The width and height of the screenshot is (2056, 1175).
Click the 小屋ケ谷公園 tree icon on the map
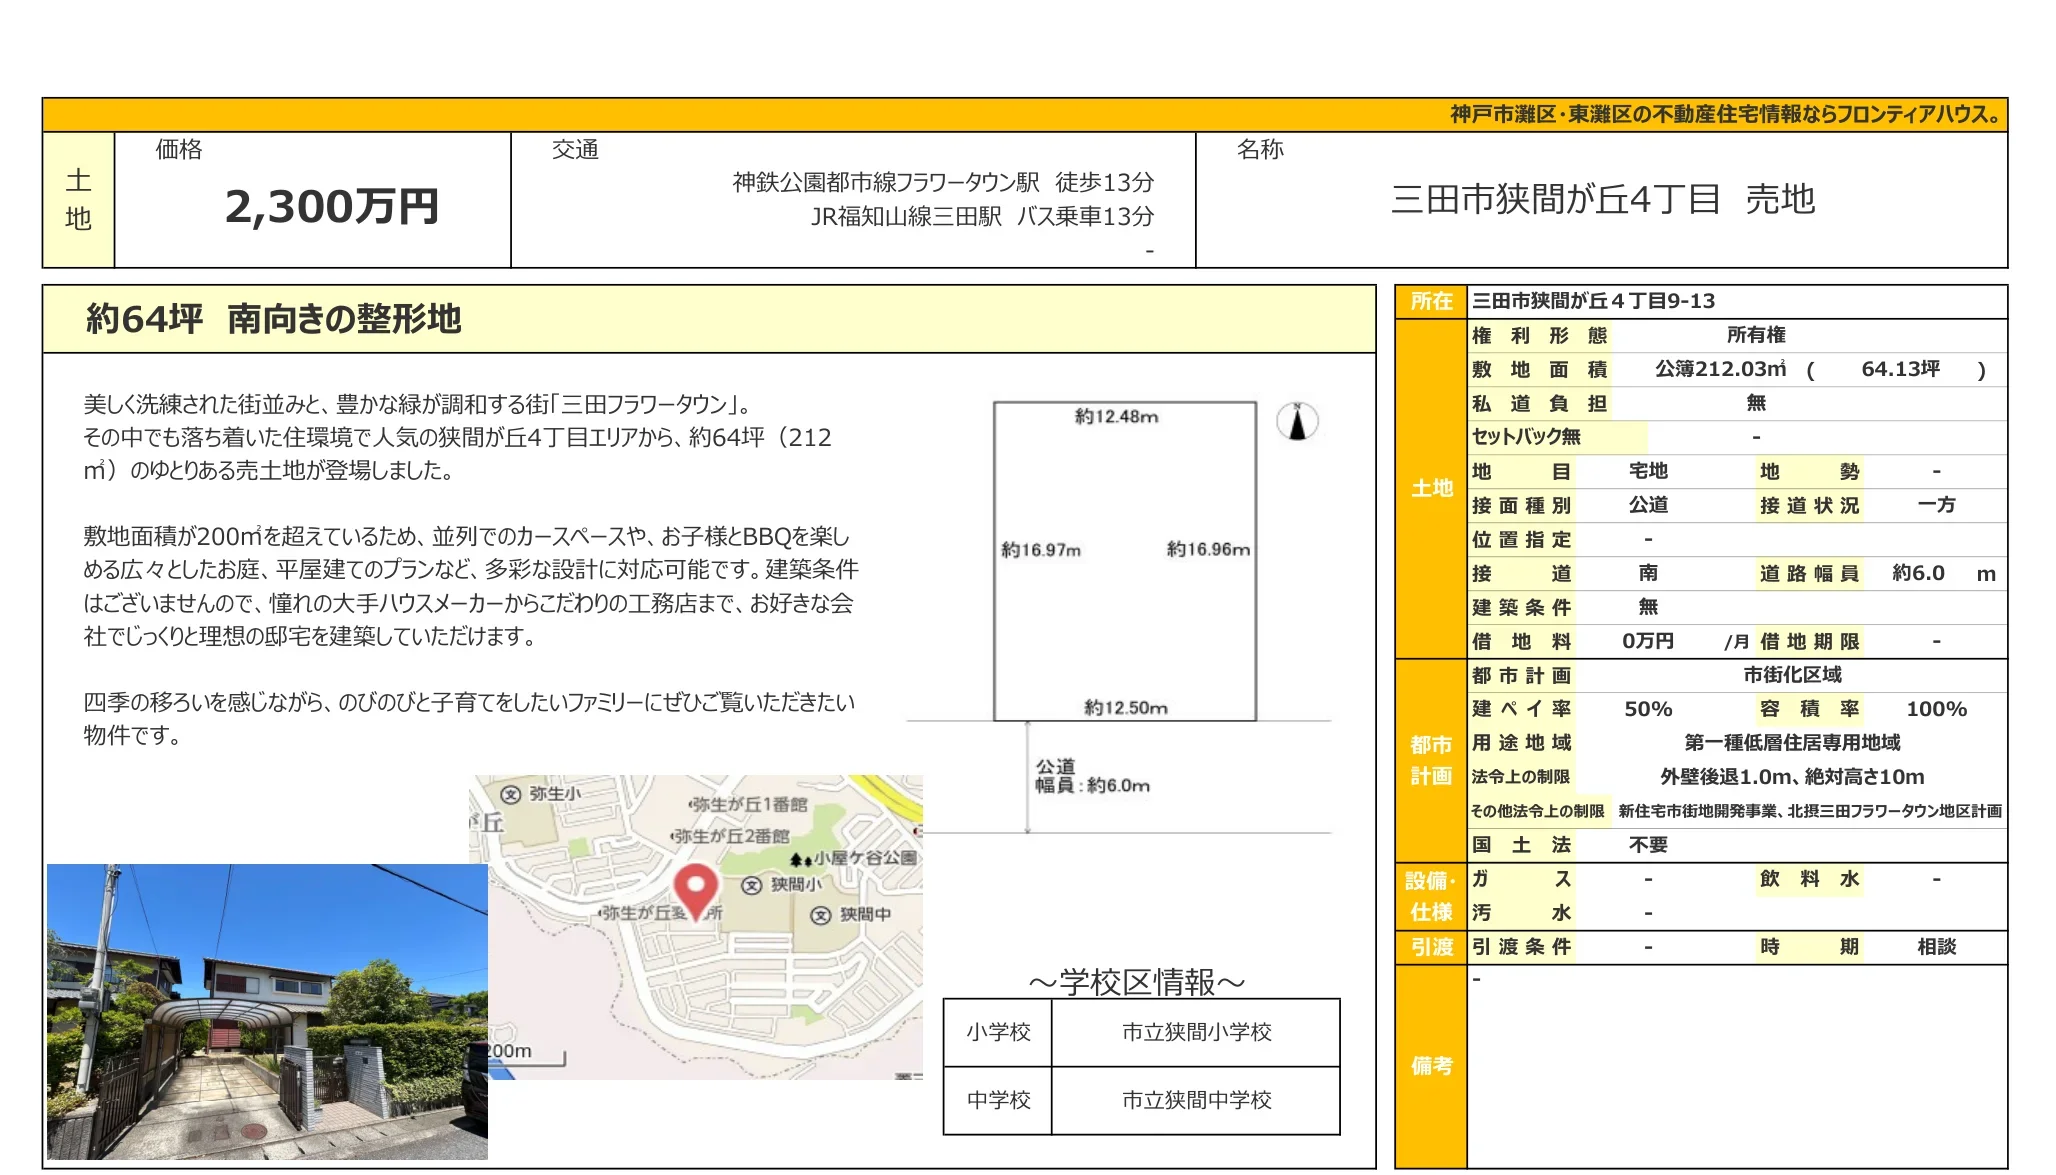pos(801,859)
